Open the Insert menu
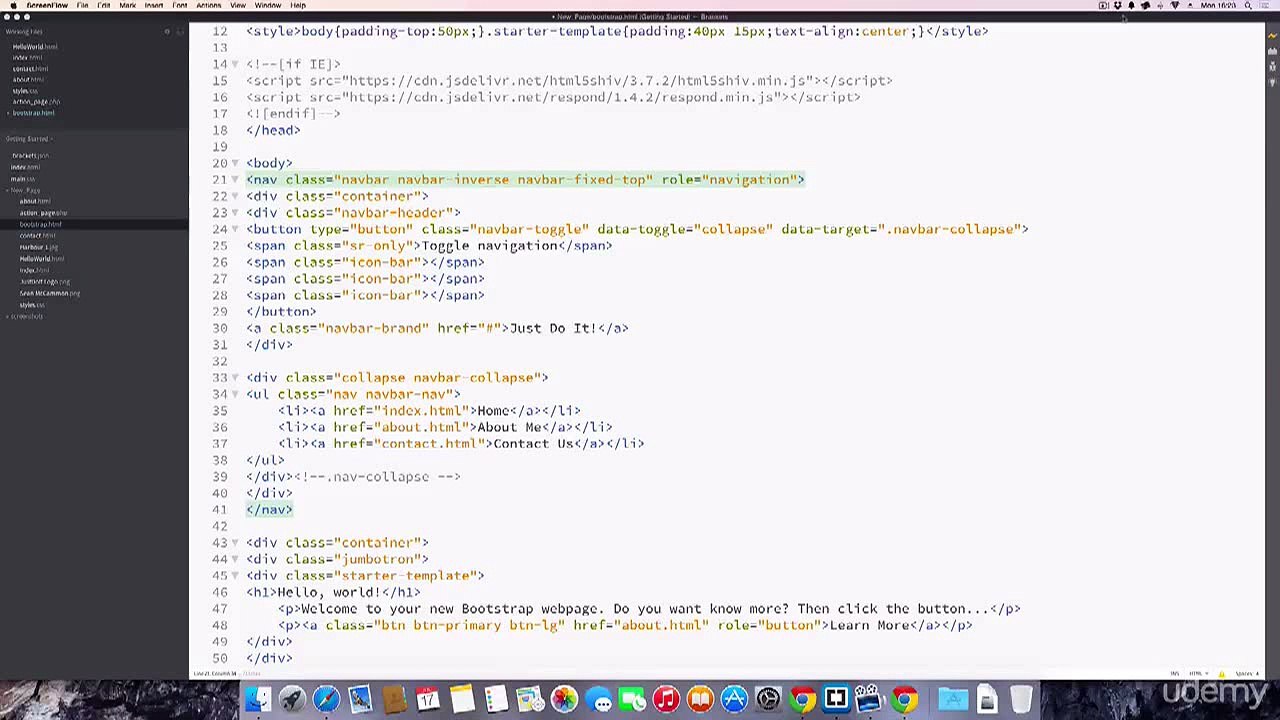 pos(154,6)
